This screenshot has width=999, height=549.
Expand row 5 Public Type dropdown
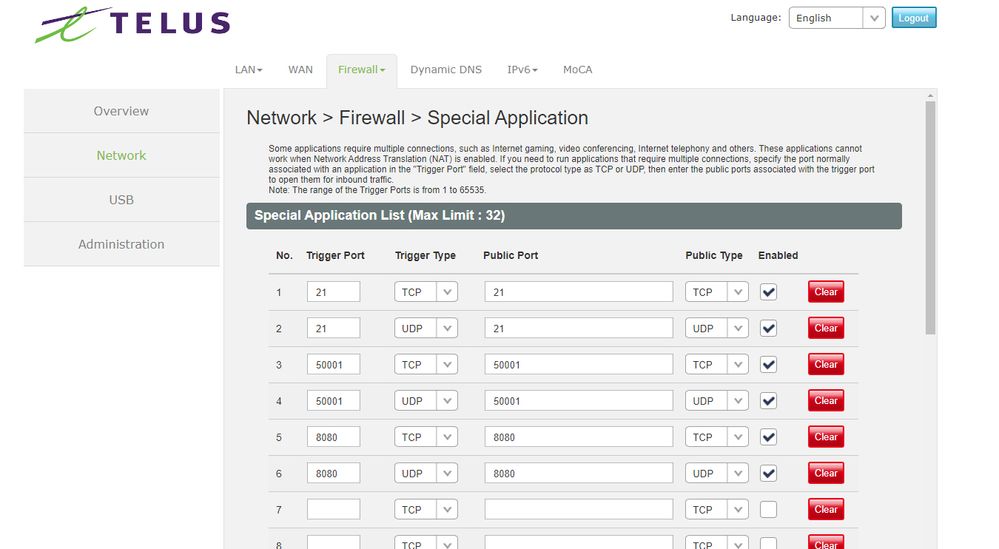716,437
